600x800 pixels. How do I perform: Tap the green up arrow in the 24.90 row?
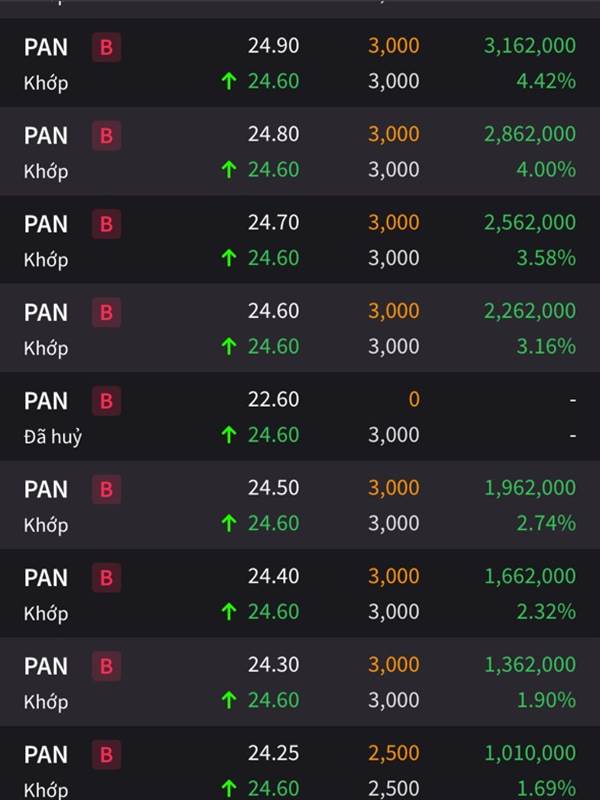[229, 81]
